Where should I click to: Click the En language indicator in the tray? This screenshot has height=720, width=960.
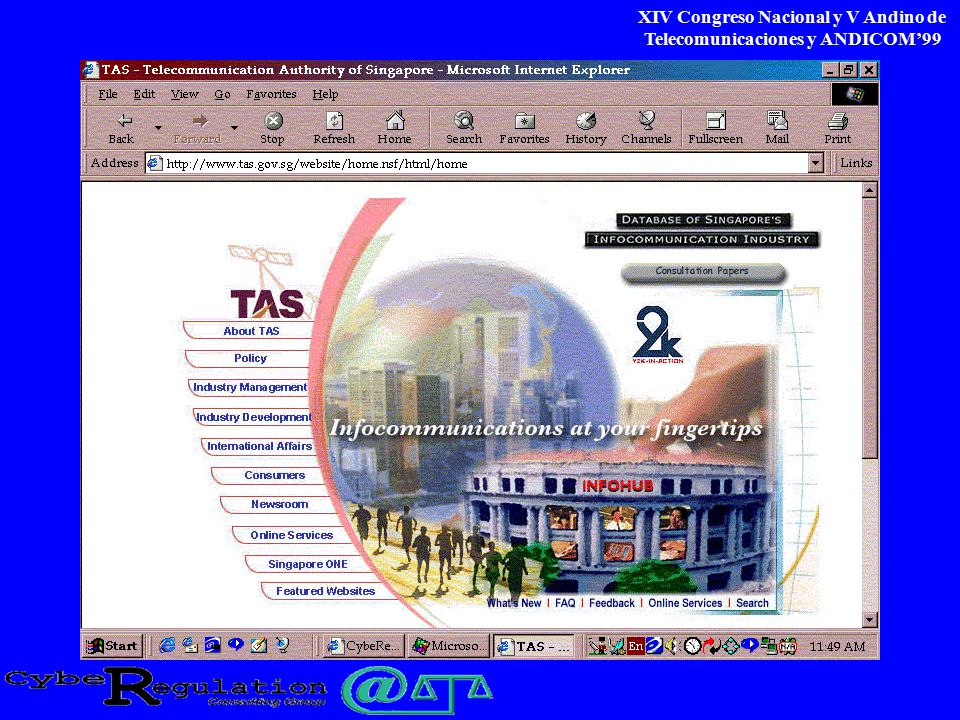click(636, 646)
